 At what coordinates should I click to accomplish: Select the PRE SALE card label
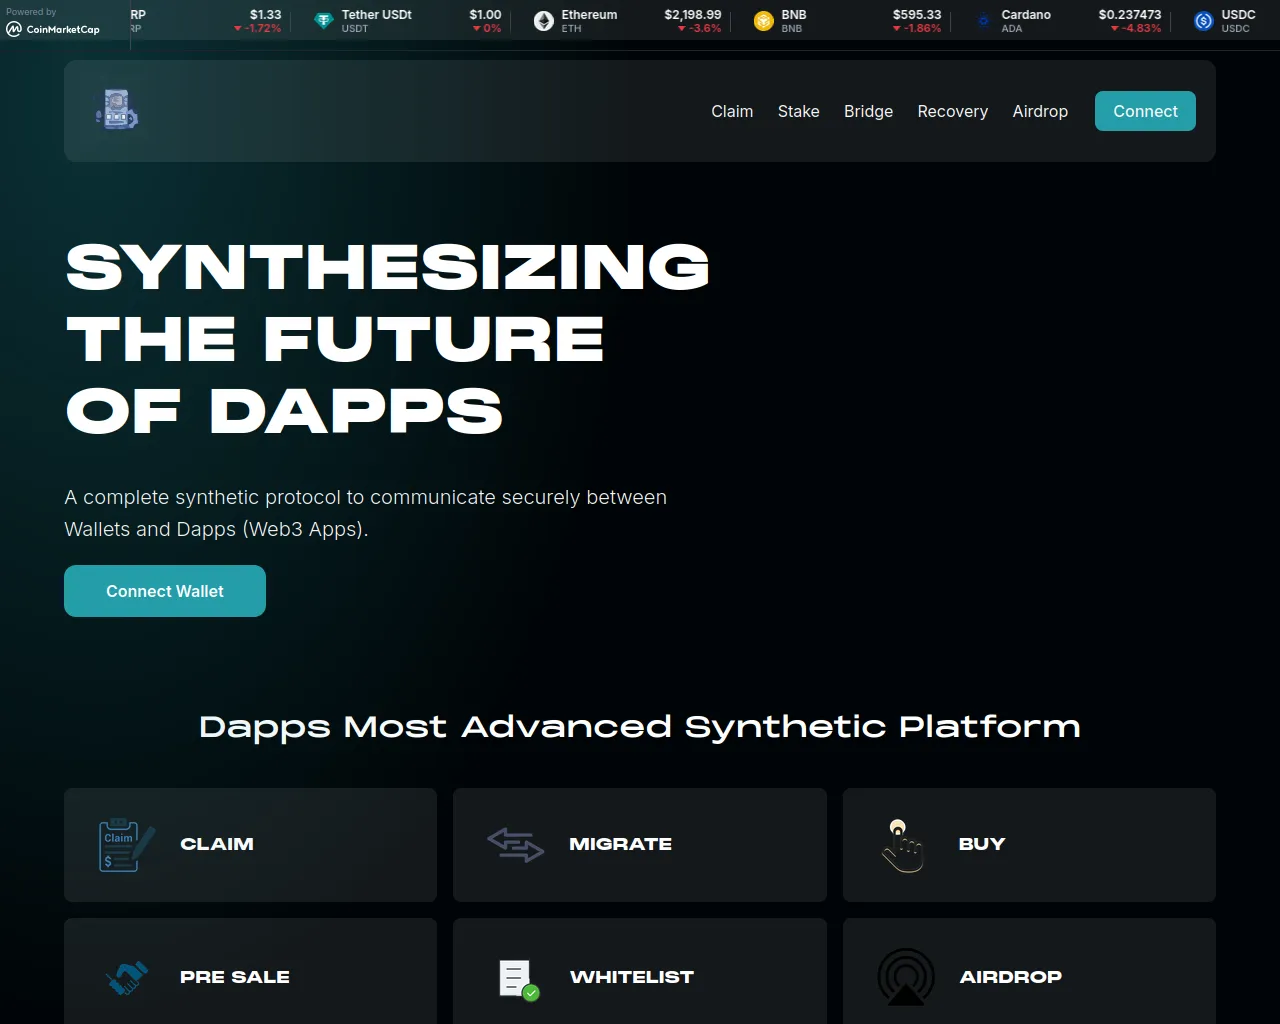pos(235,977)
